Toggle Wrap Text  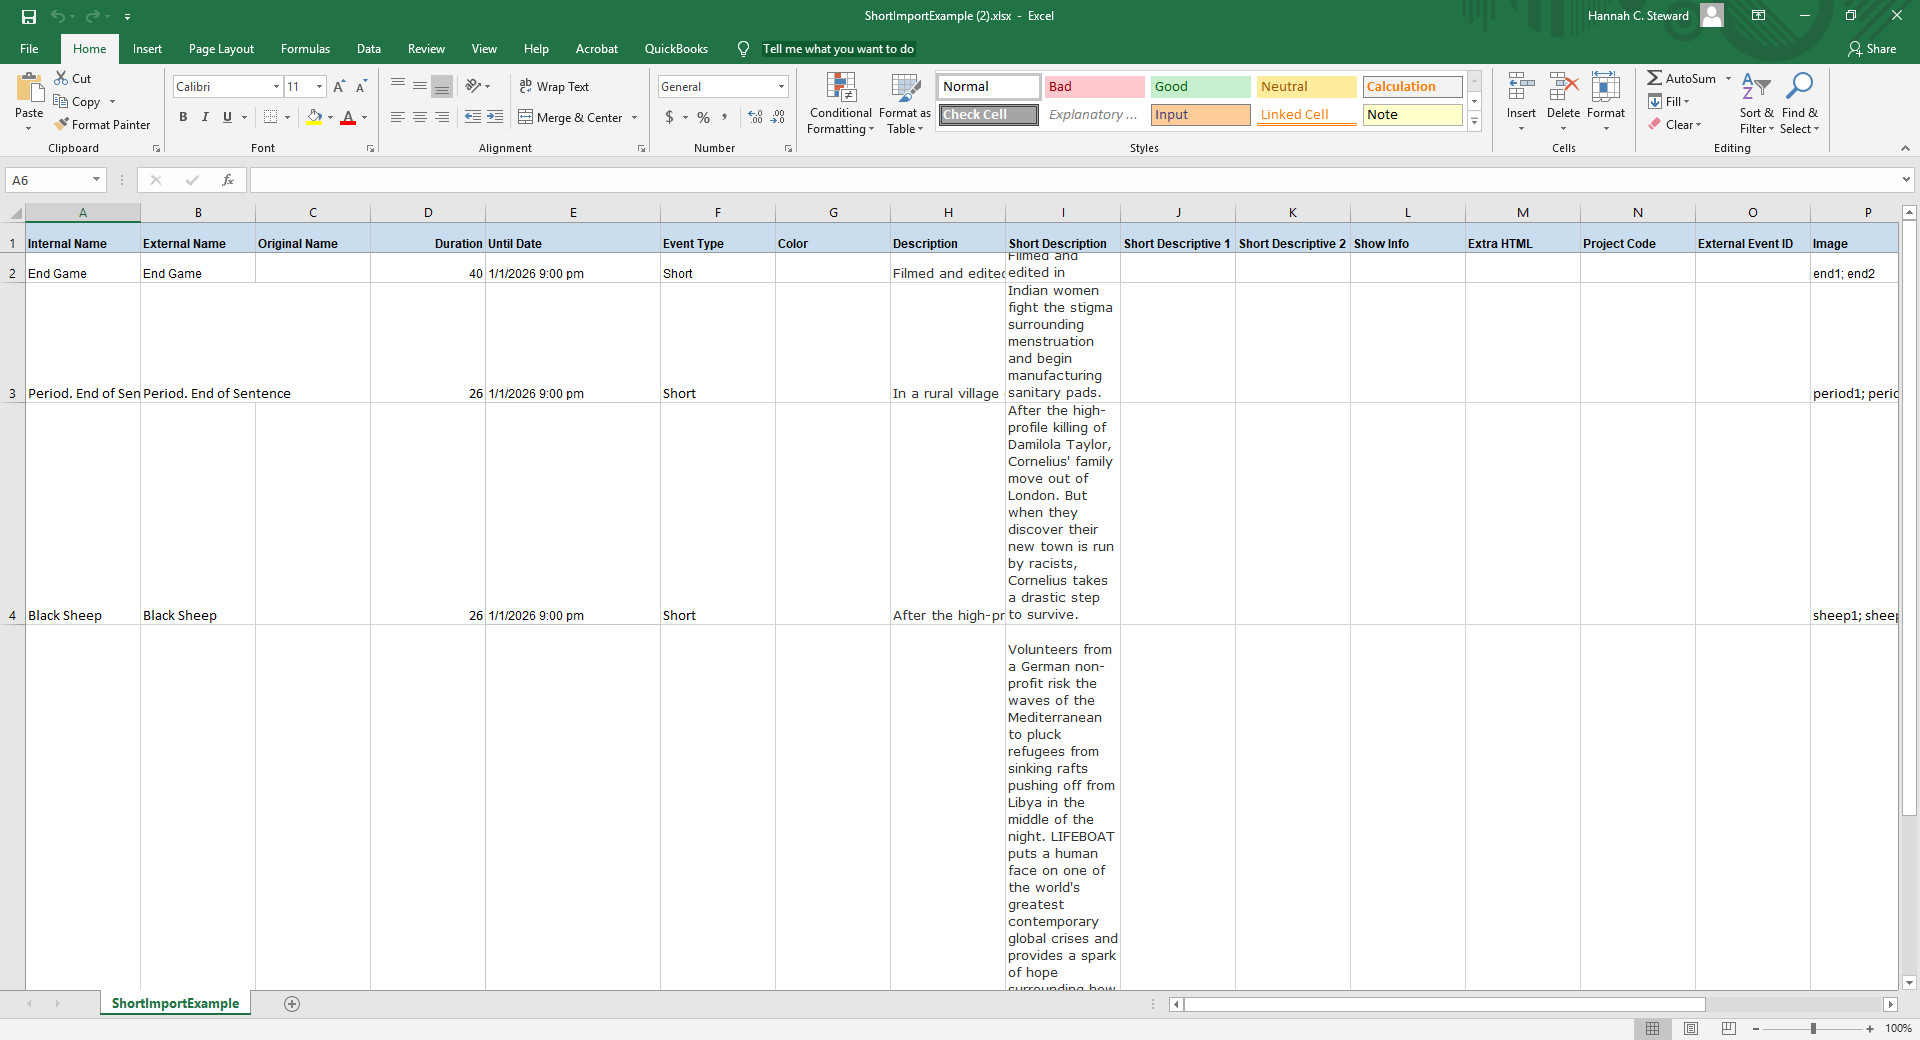click(554, 87)
